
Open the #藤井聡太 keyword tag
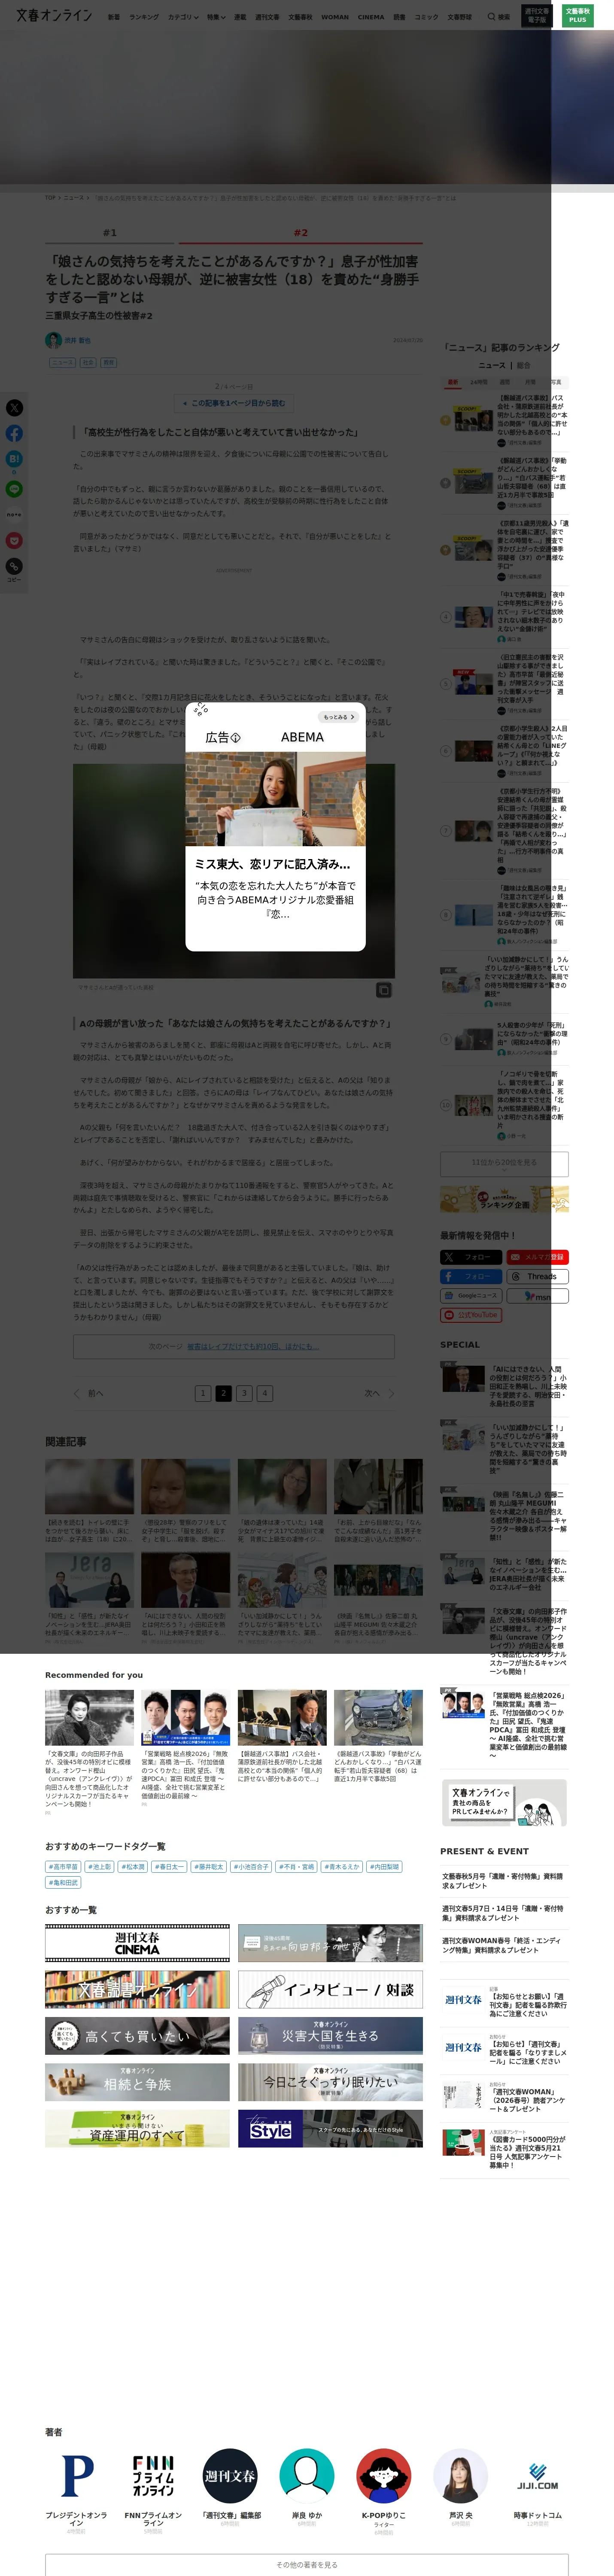pos(210,1867)
